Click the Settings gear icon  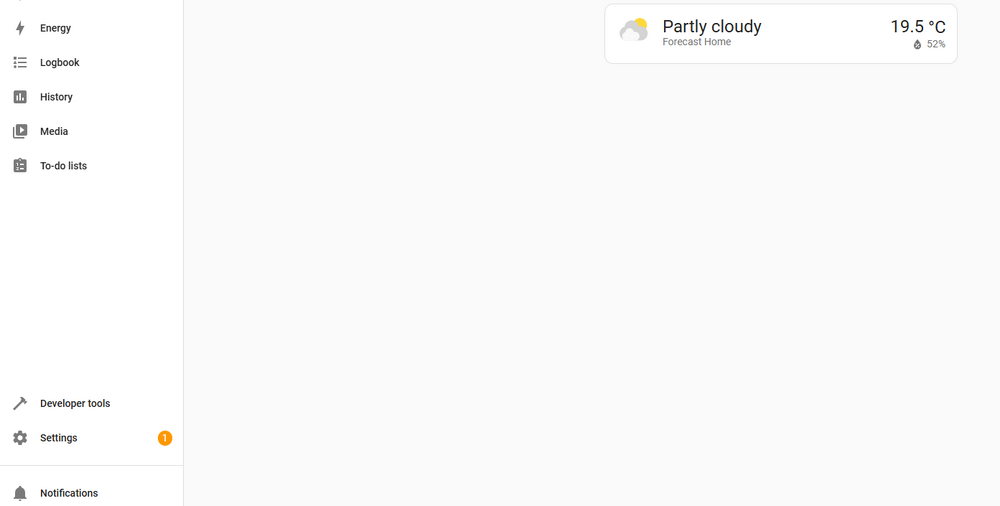20,438
